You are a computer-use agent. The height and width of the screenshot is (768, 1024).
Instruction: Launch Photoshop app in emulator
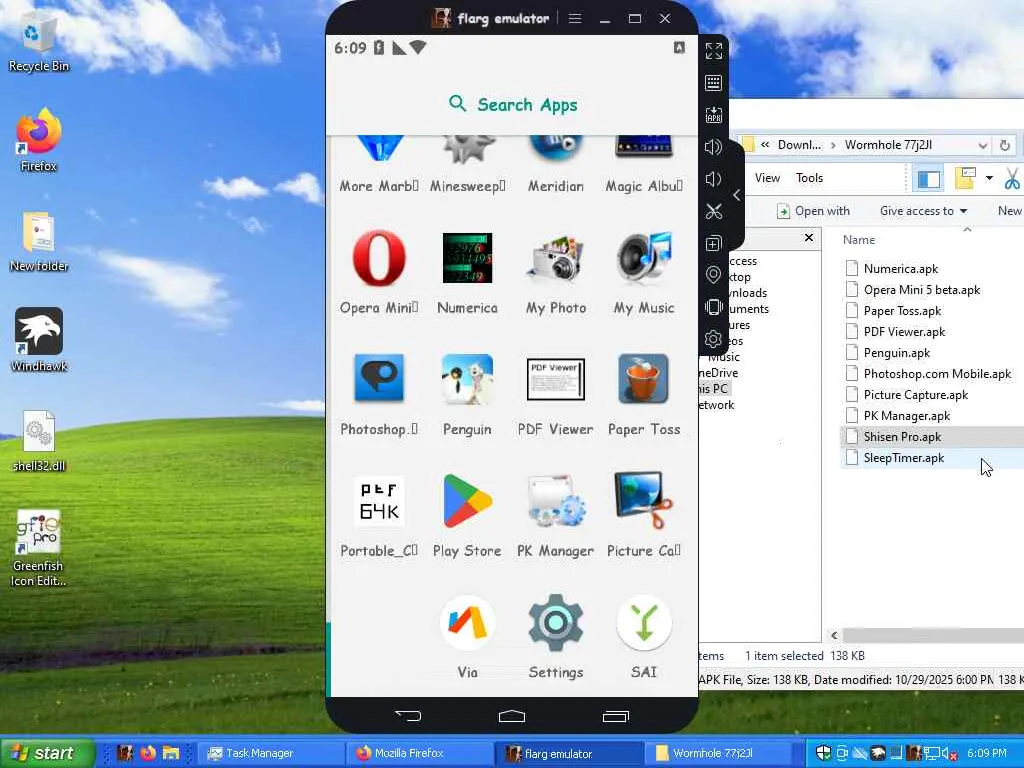pos(379,379)
